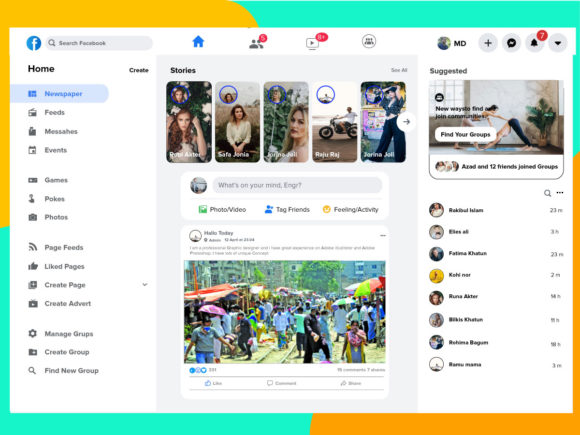Share the Hallo Today post

pos(351,383)
